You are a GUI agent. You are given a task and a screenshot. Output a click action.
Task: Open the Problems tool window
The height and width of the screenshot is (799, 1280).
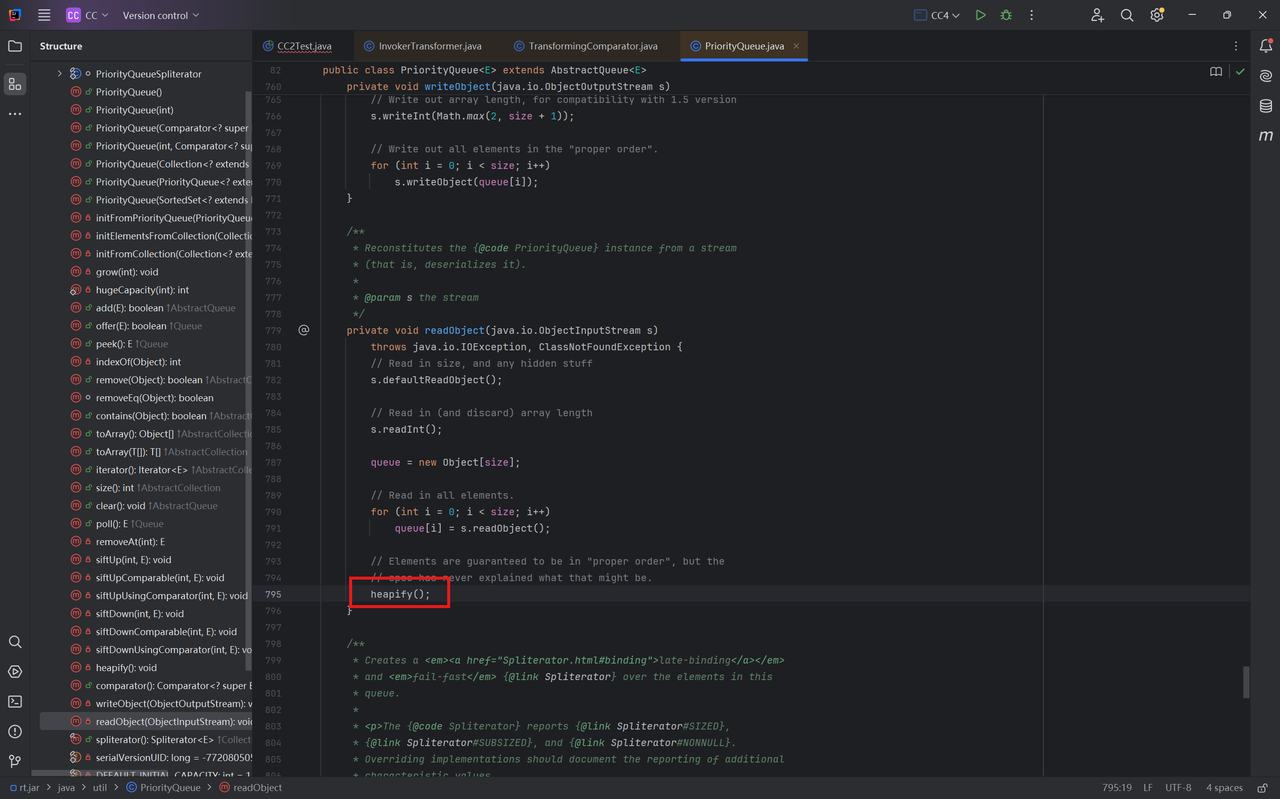click(x=15, y=732)
